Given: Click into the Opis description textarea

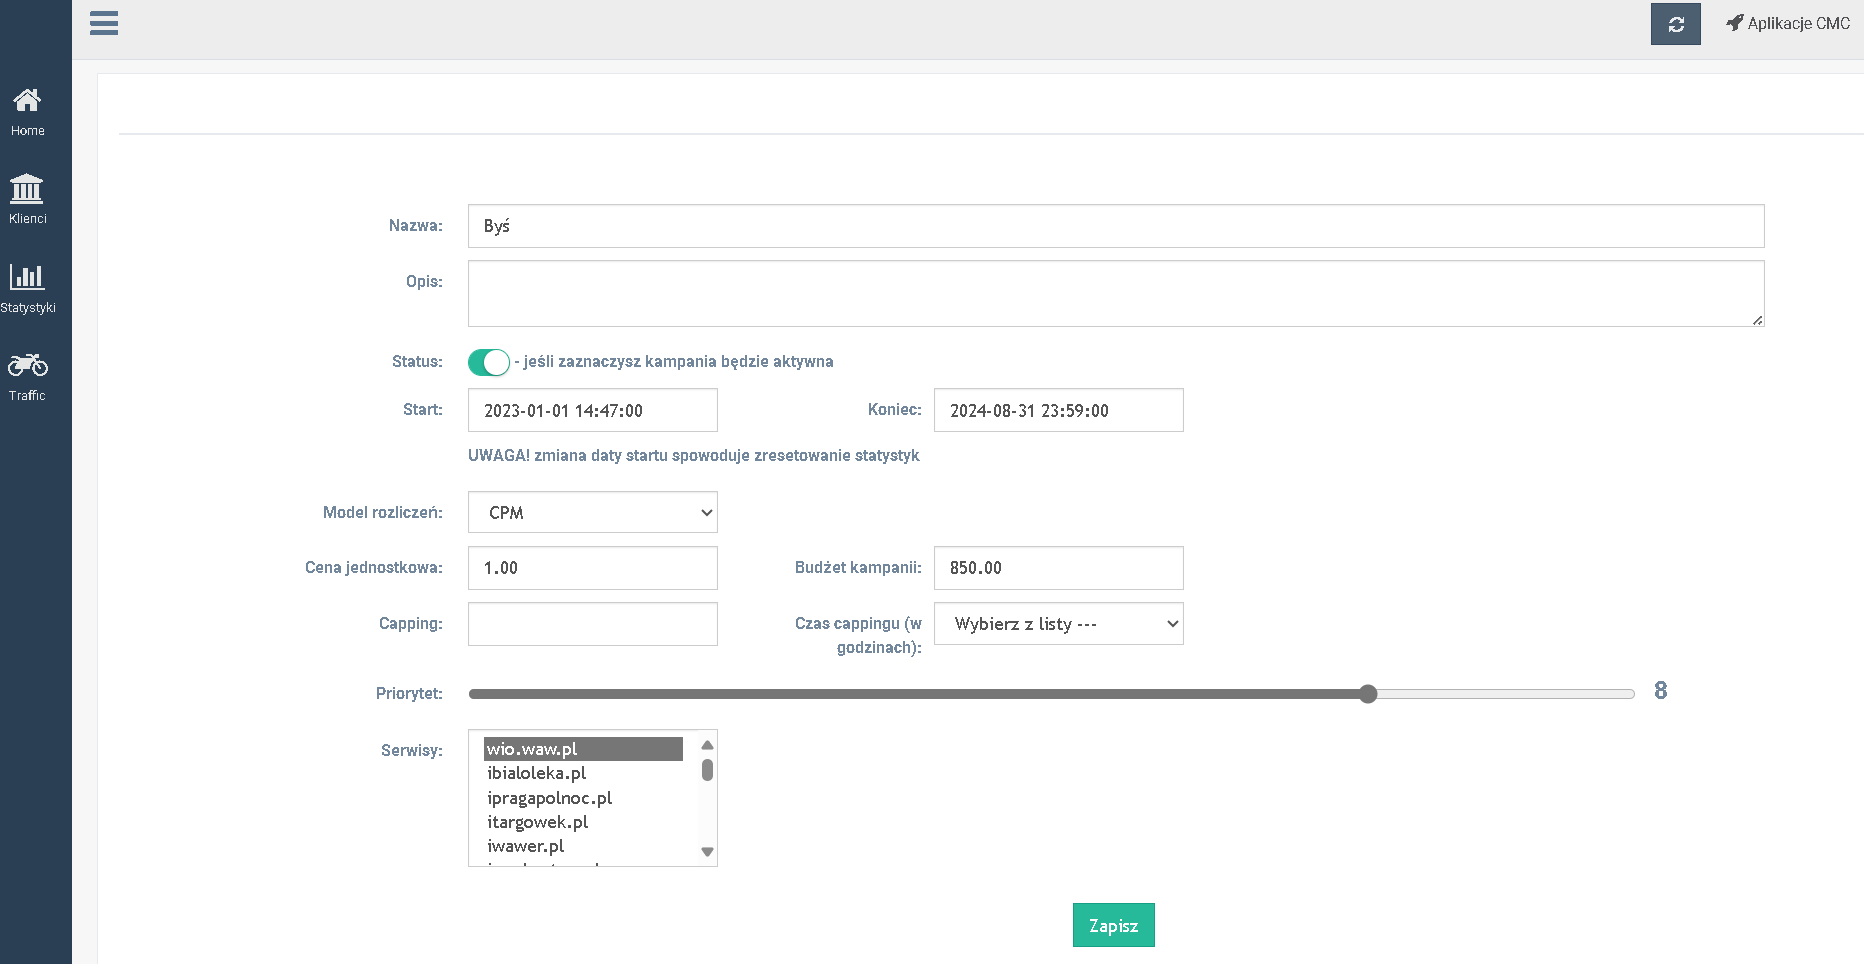Looking at the screenshot, I should [x=1115, y=293].
